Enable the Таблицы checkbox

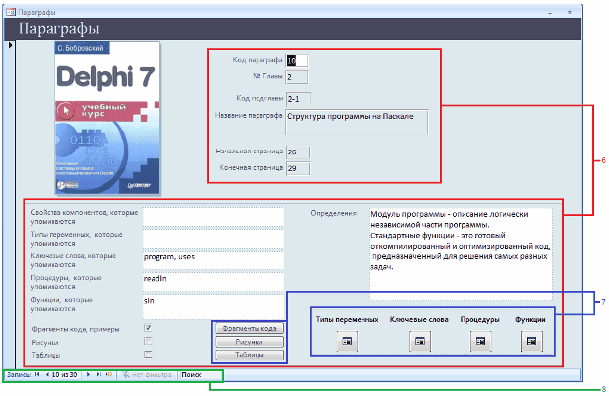[148, 354]
